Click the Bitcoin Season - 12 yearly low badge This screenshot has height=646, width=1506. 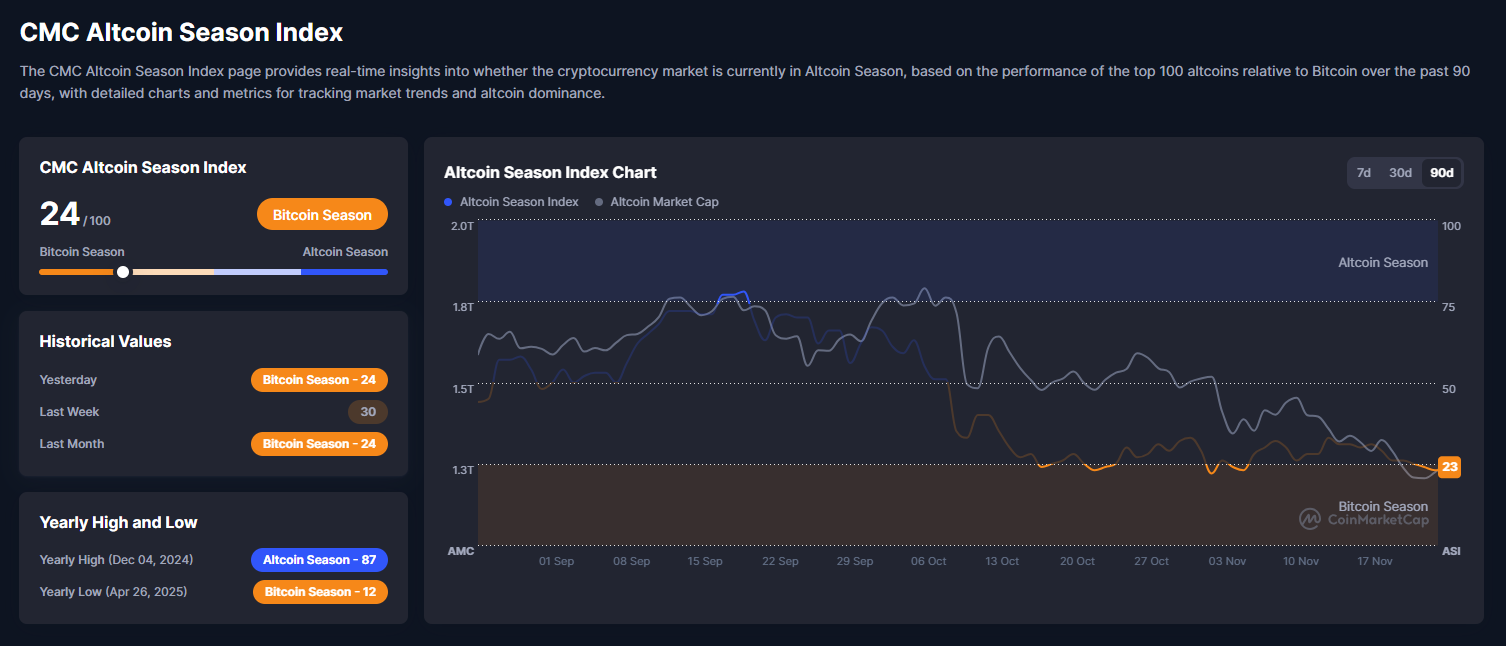[x=320, y=592]
